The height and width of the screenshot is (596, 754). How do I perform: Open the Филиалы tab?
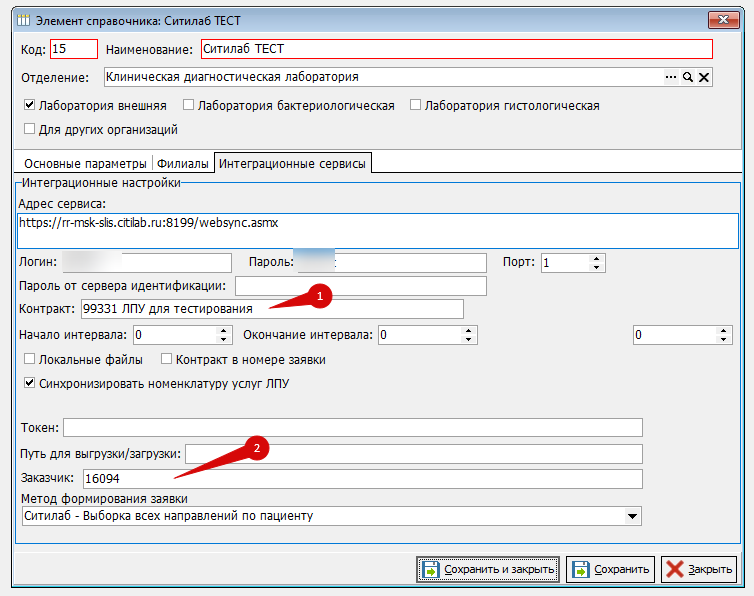coord(183,162)
